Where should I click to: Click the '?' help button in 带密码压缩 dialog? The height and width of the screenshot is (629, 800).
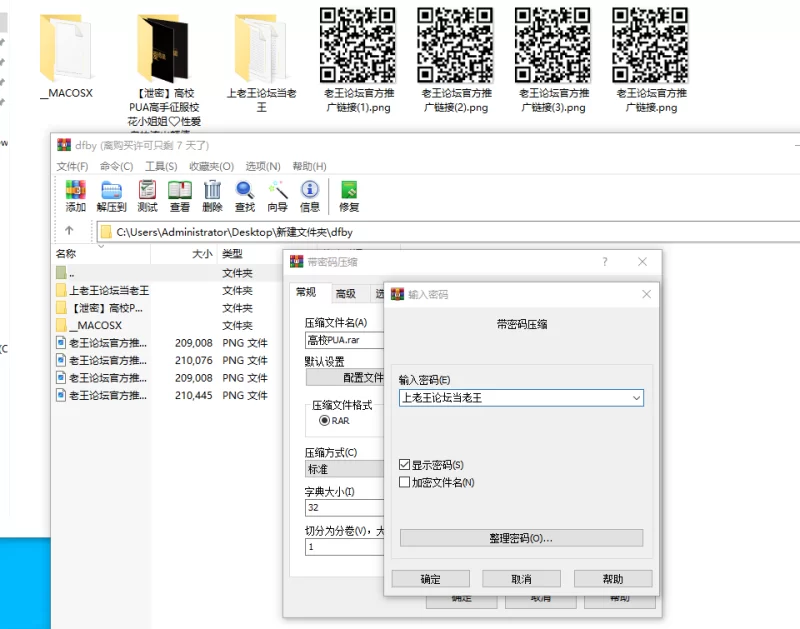coord(605,262)
